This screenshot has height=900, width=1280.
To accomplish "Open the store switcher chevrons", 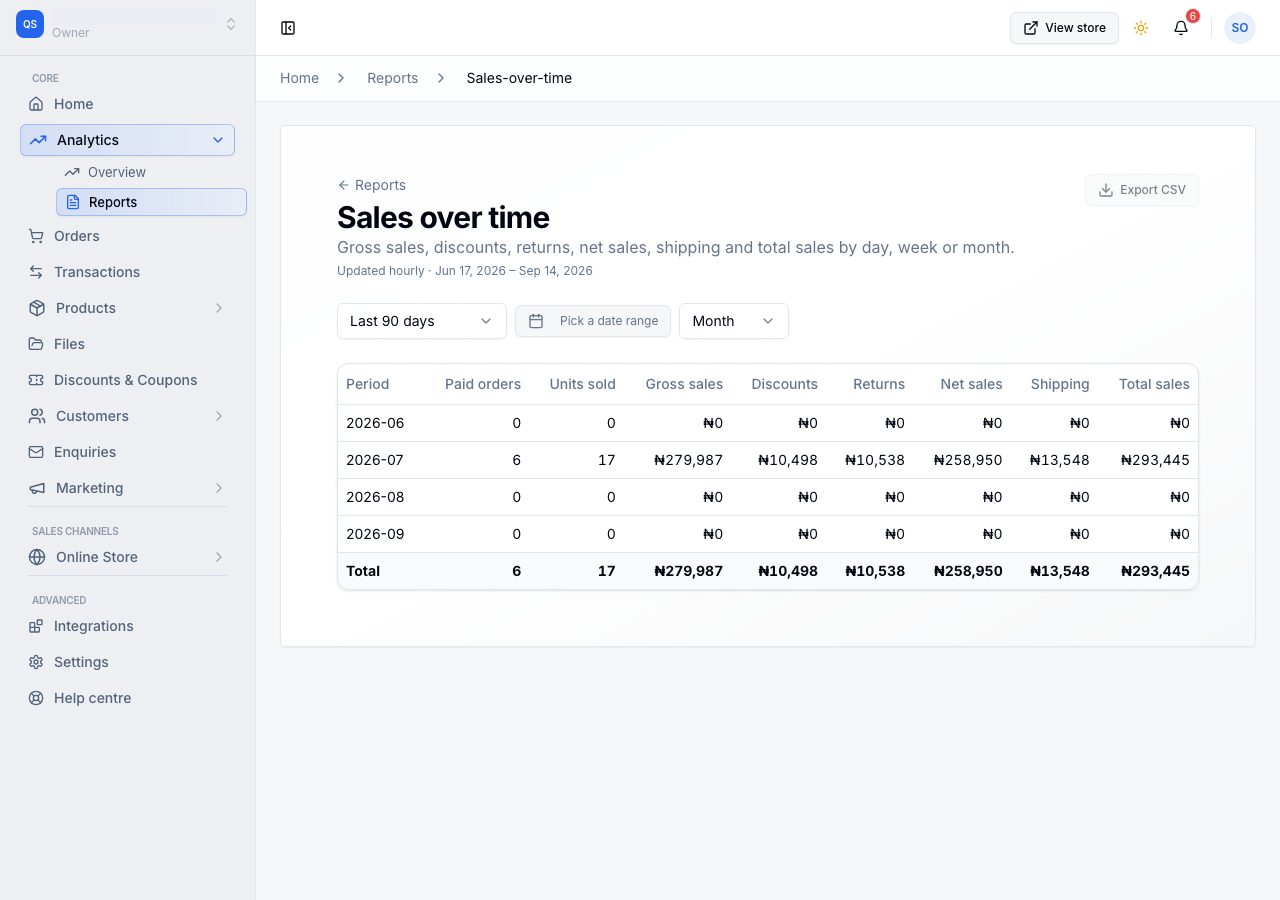I will pos(231,24).
